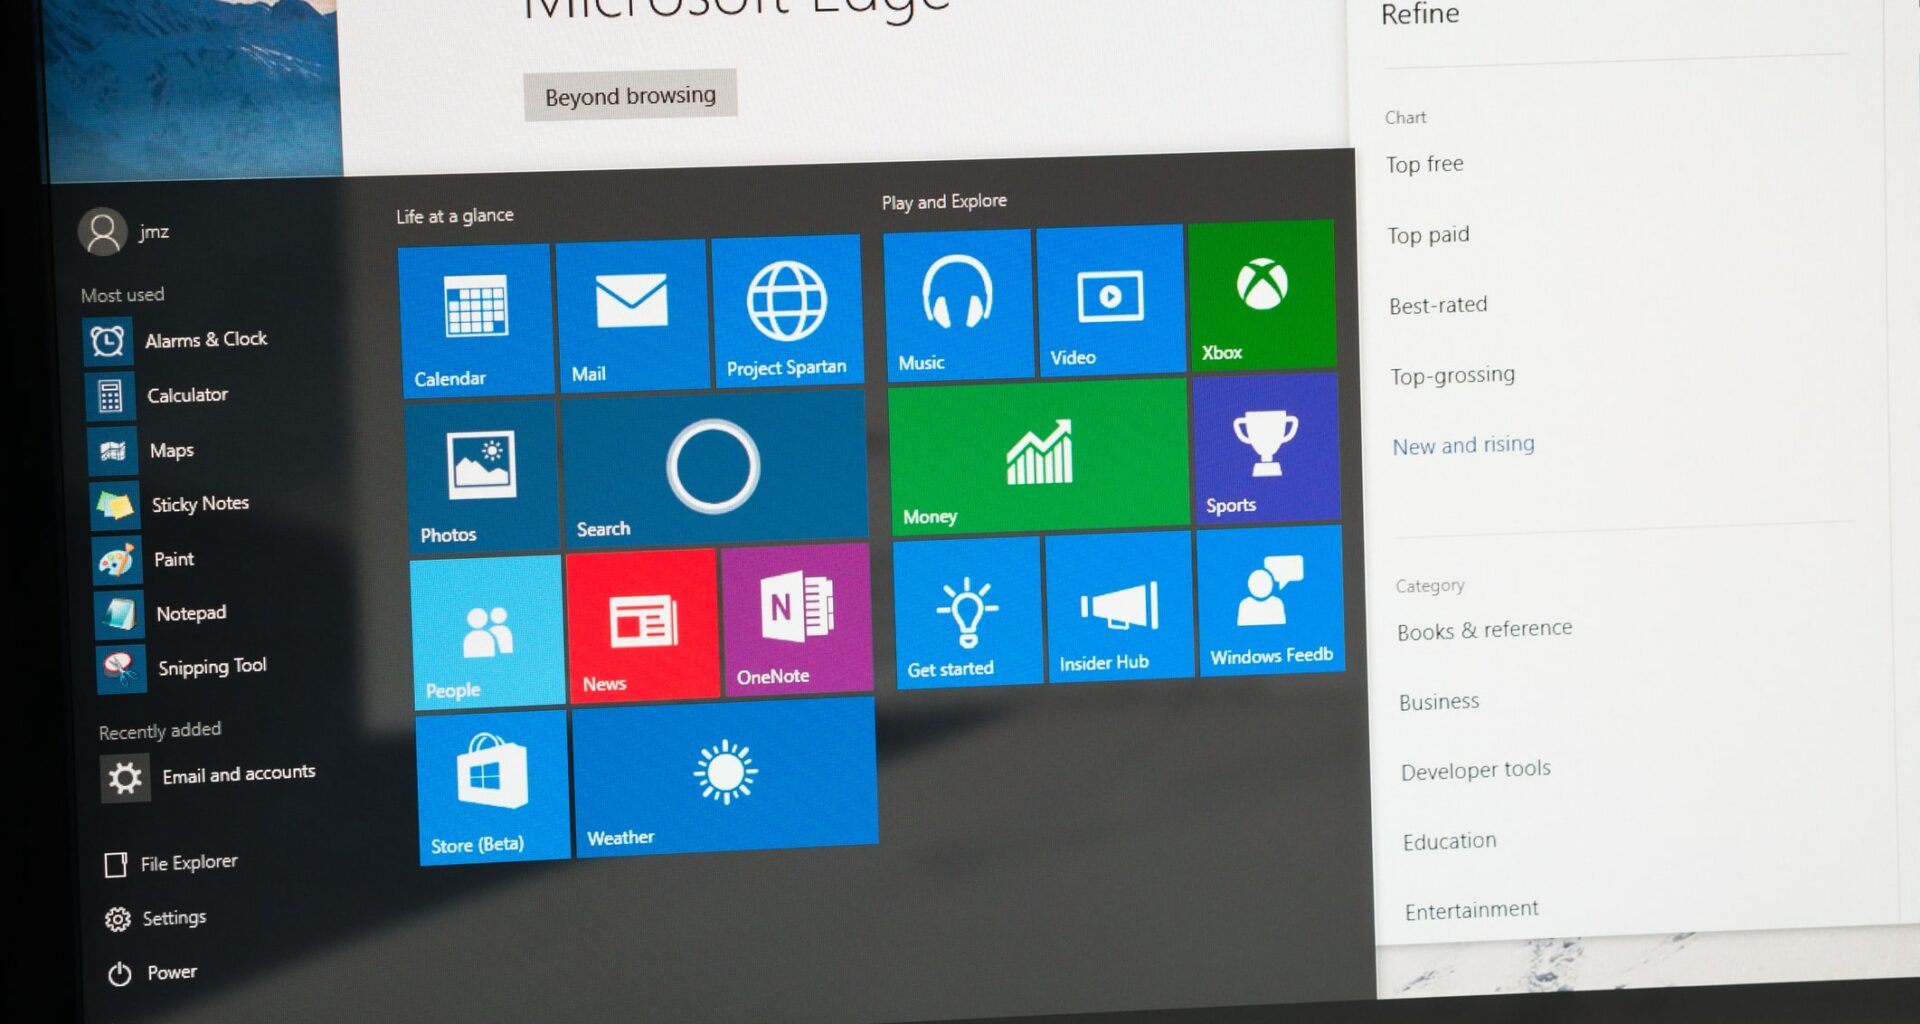Open Sticky Notes

198,503
